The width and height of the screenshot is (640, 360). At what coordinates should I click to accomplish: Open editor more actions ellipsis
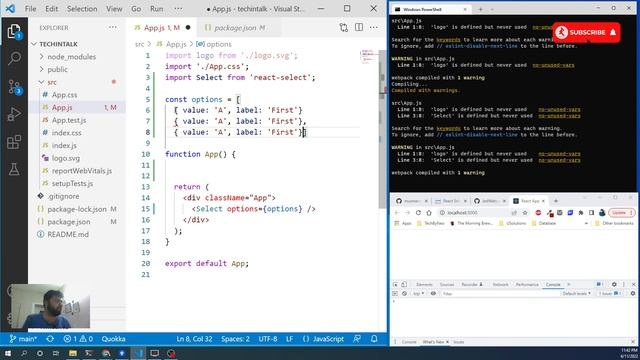373,27
